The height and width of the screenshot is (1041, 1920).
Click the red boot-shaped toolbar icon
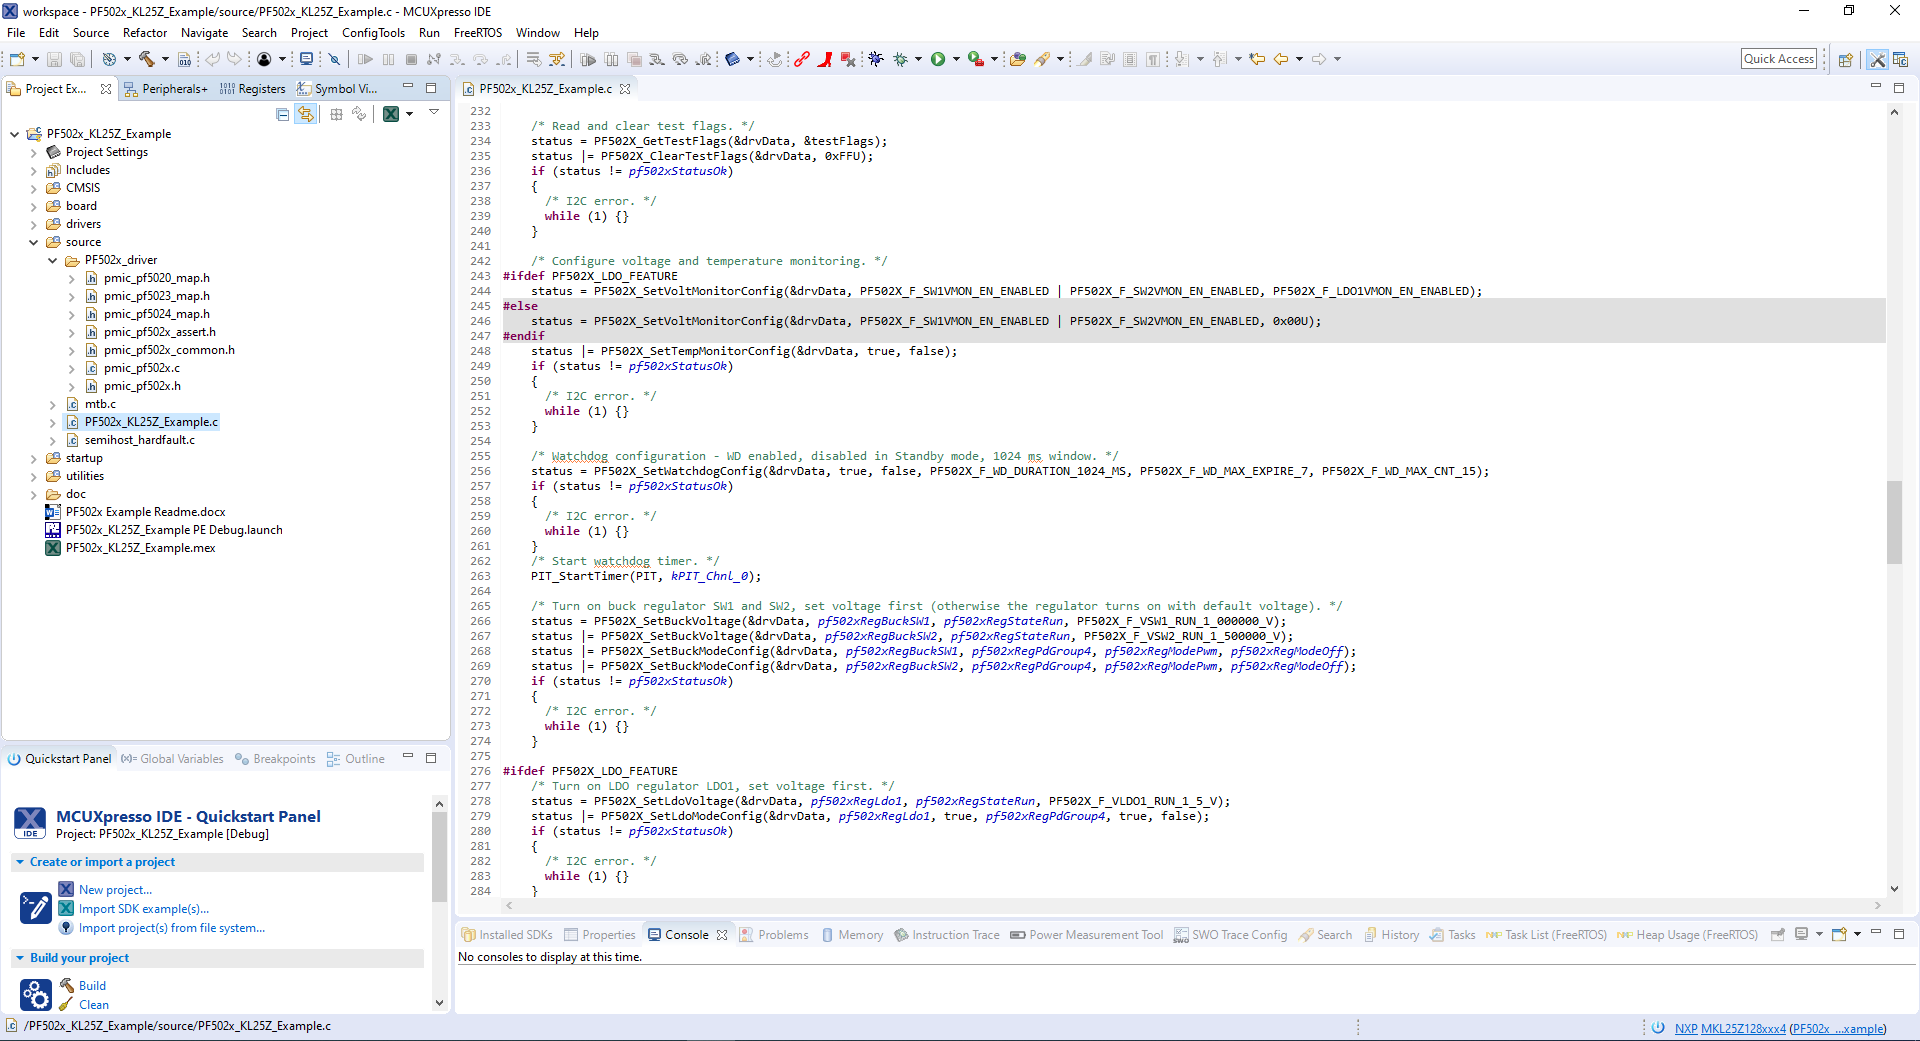pos(825,59)
